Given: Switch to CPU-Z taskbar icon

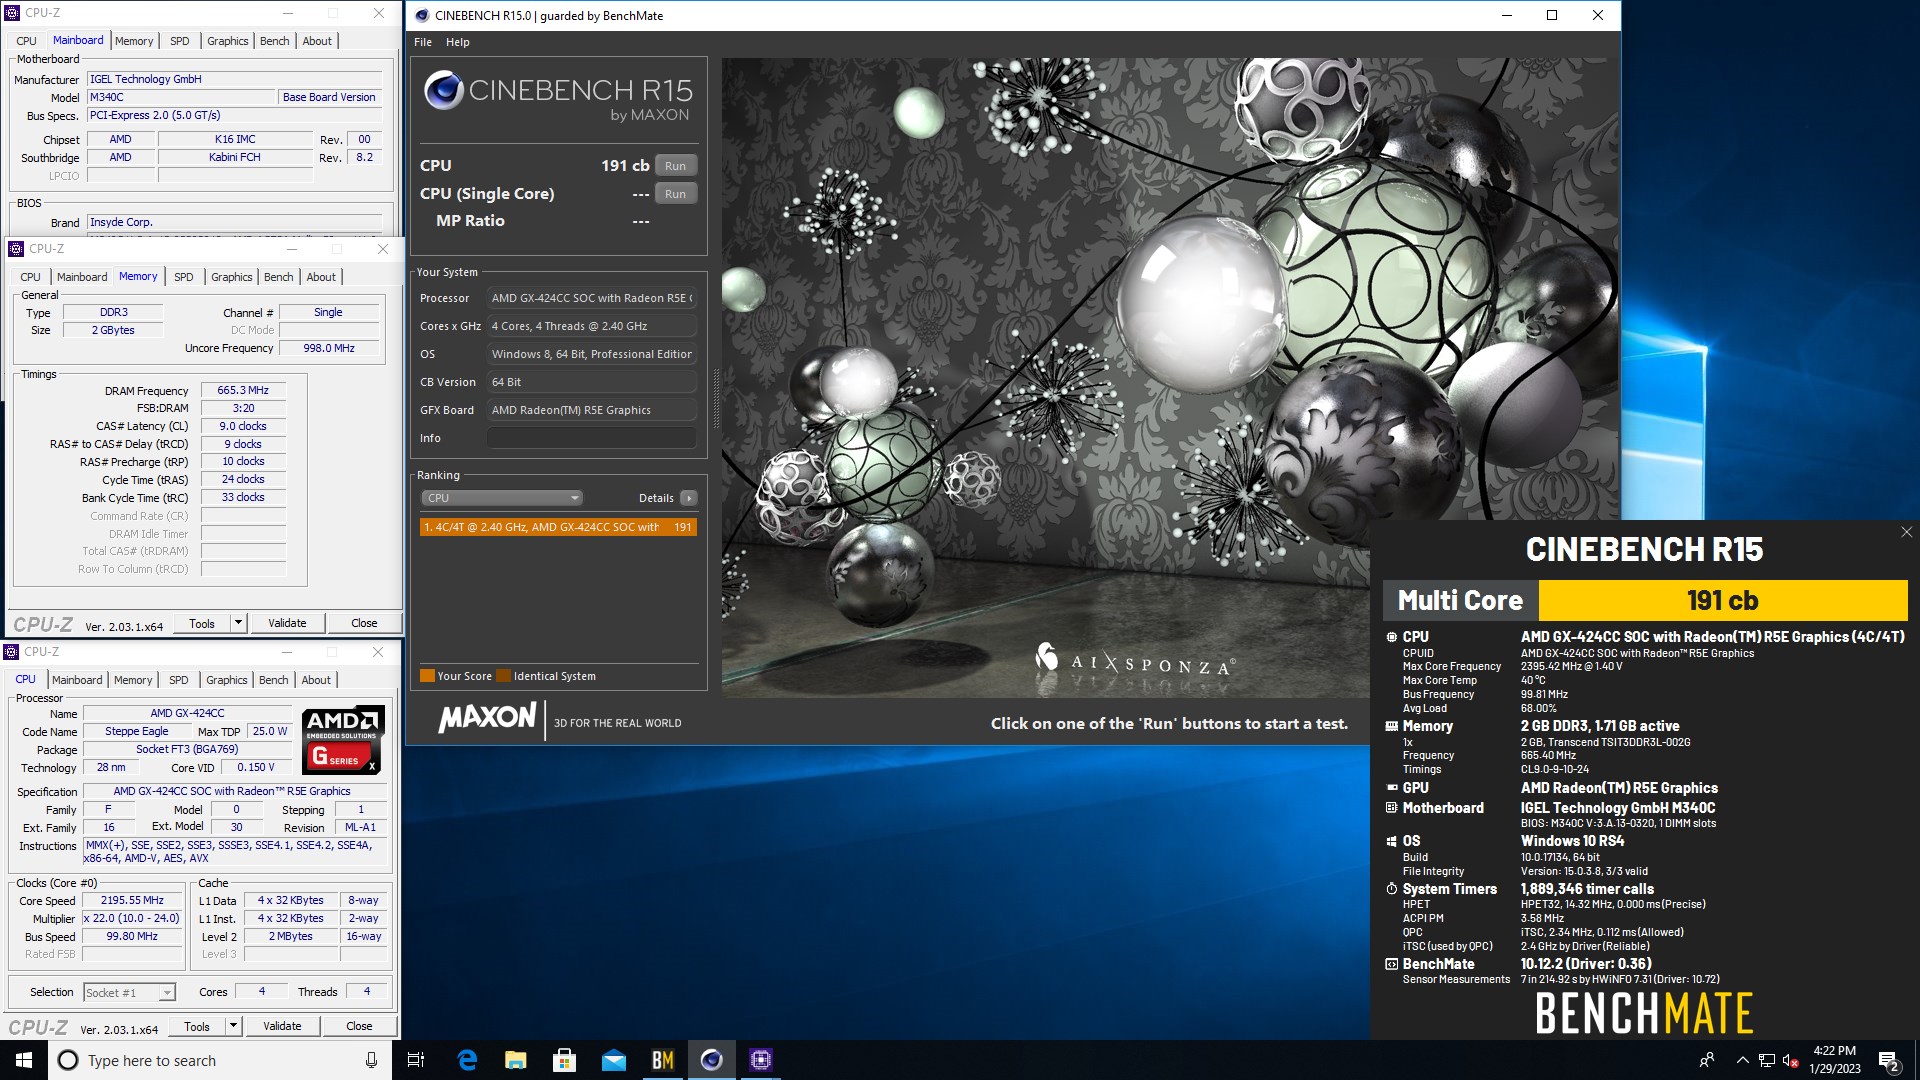Looking at the screenshot, I should pyautogui.click(x=761, y=1060).
